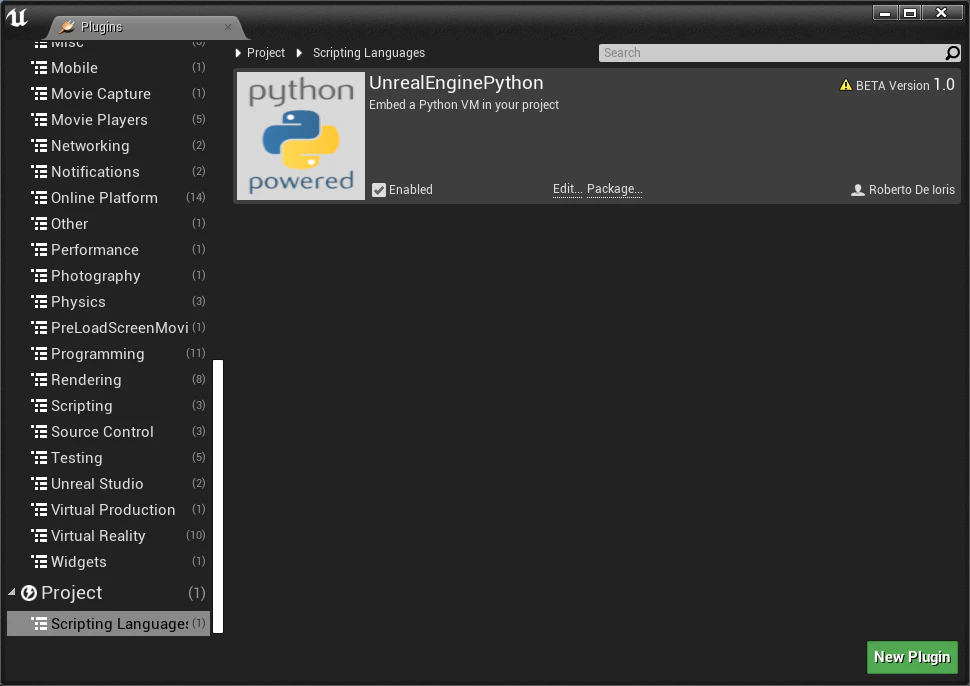Click the list icon beside Mobile
The image size is (970, 686).
[x=40, y=68]
